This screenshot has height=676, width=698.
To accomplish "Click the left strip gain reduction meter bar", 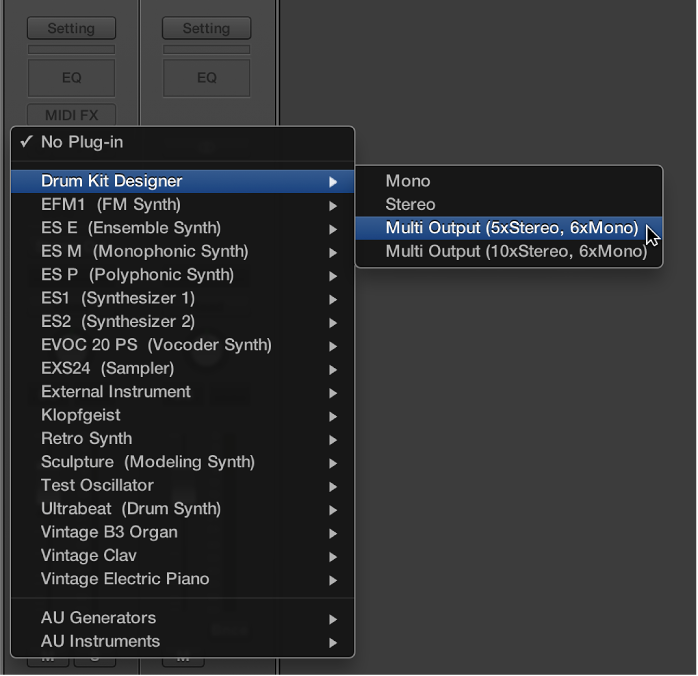I will point(71,49).
